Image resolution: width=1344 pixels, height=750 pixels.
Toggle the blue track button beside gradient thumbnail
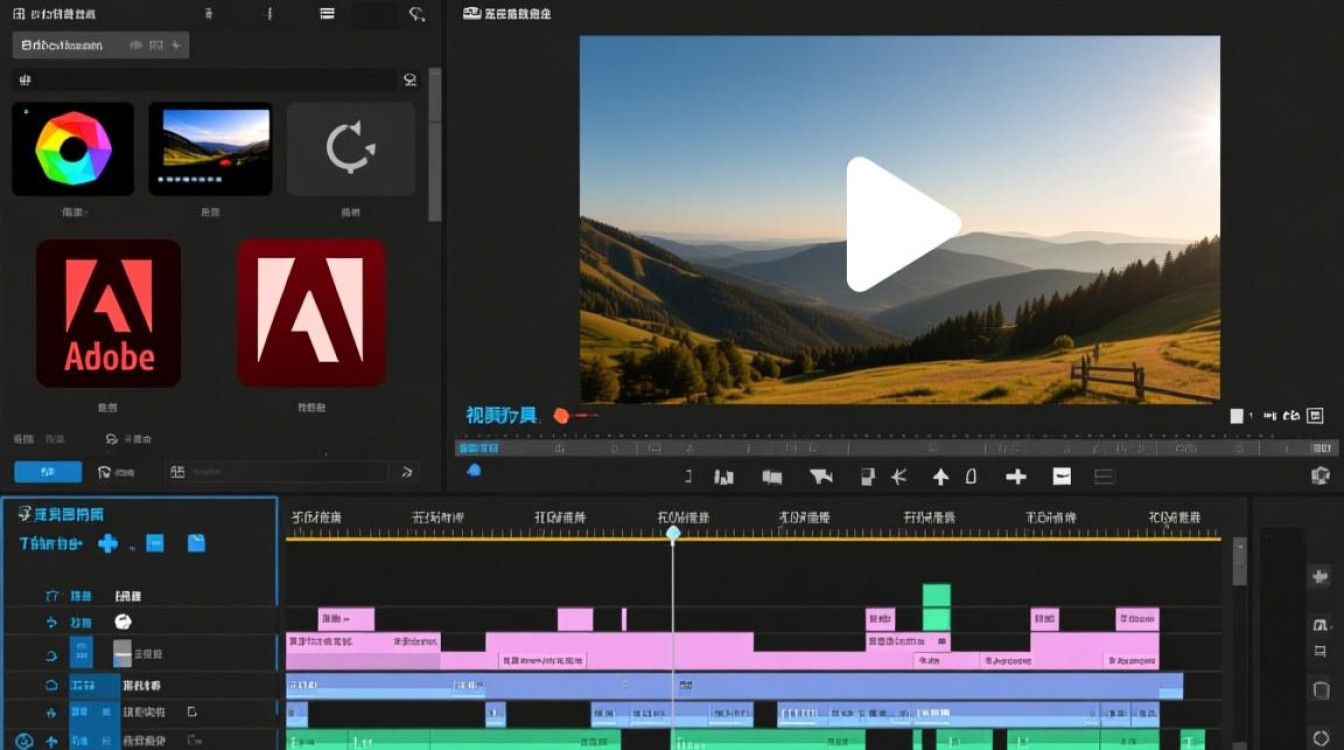(81, 654)
